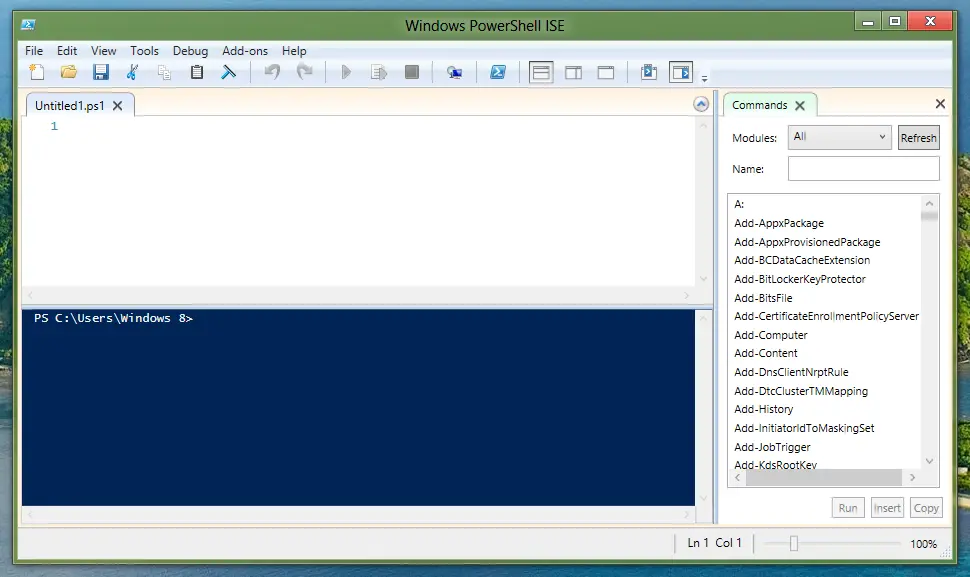Open the Help menu
Viewport: 970px width, 577px height.
coord(294,51)
